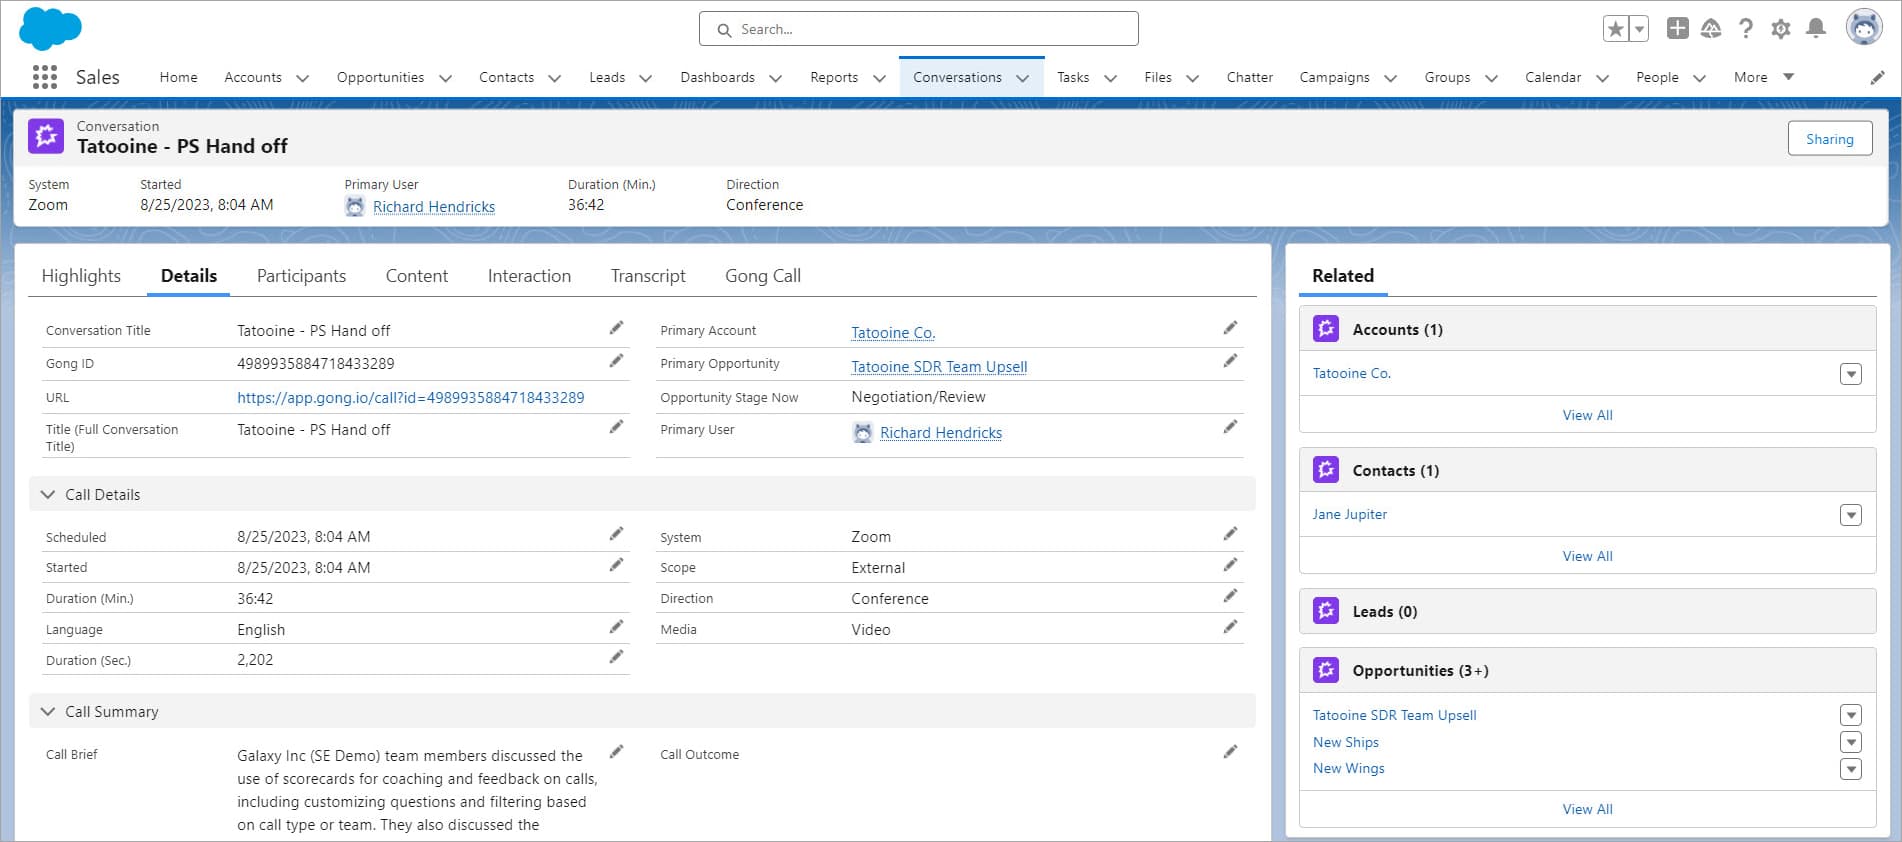
Task: Open the notifications bell
Action: pyautogui.click(x=1816, y=29)
